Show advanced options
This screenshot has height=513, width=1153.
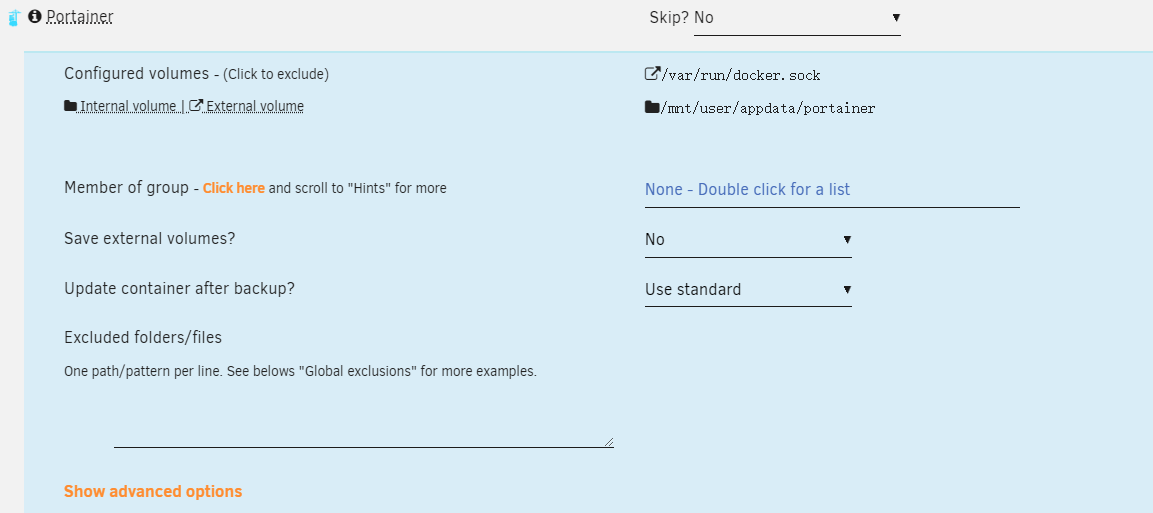point(153,491)
